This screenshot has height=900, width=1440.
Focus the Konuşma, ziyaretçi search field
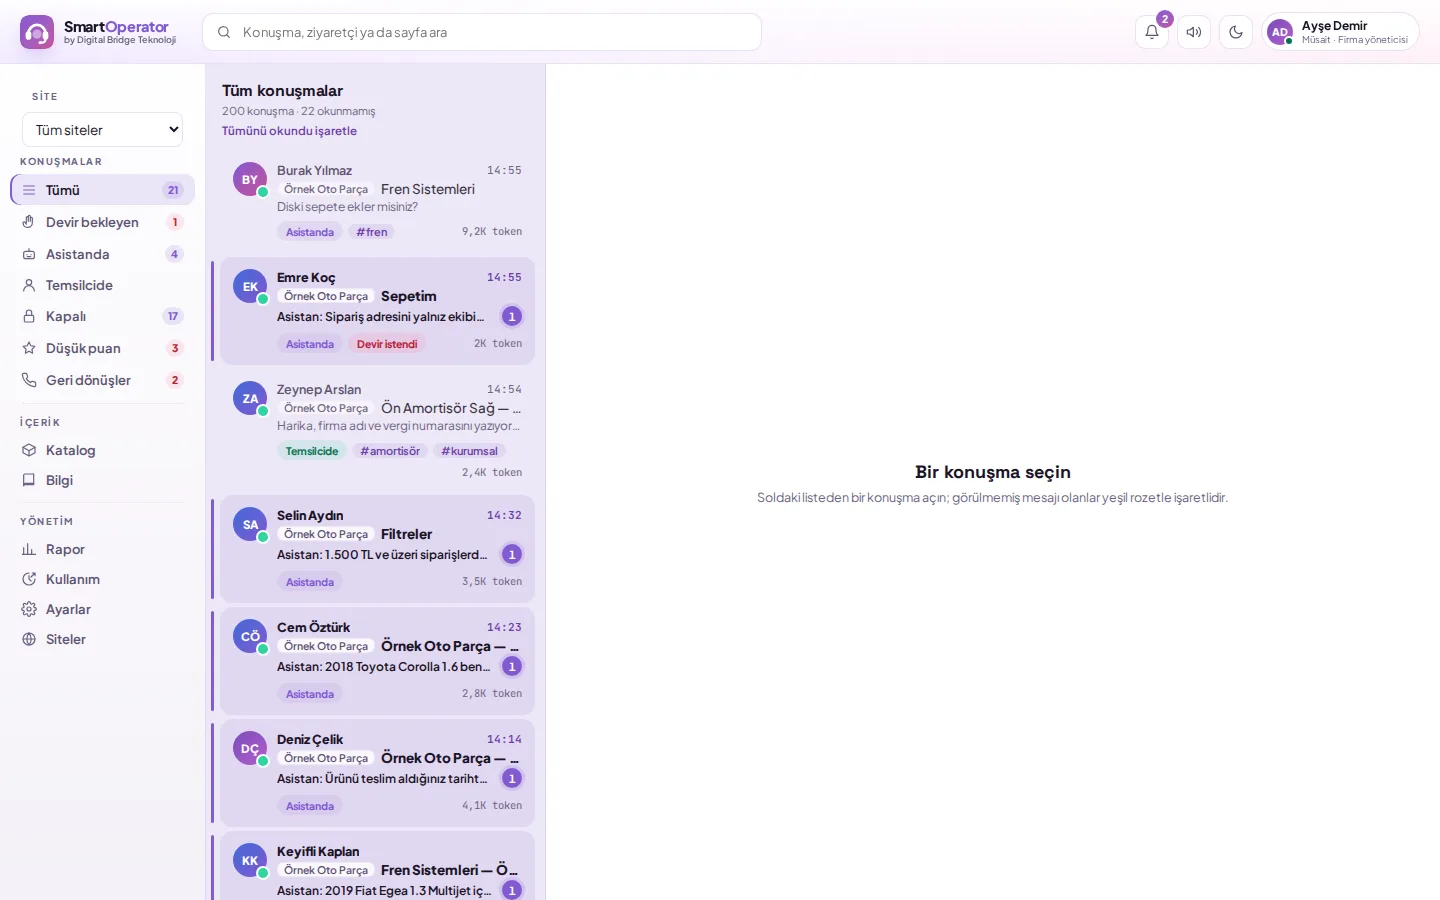click(x=482, y=32)
